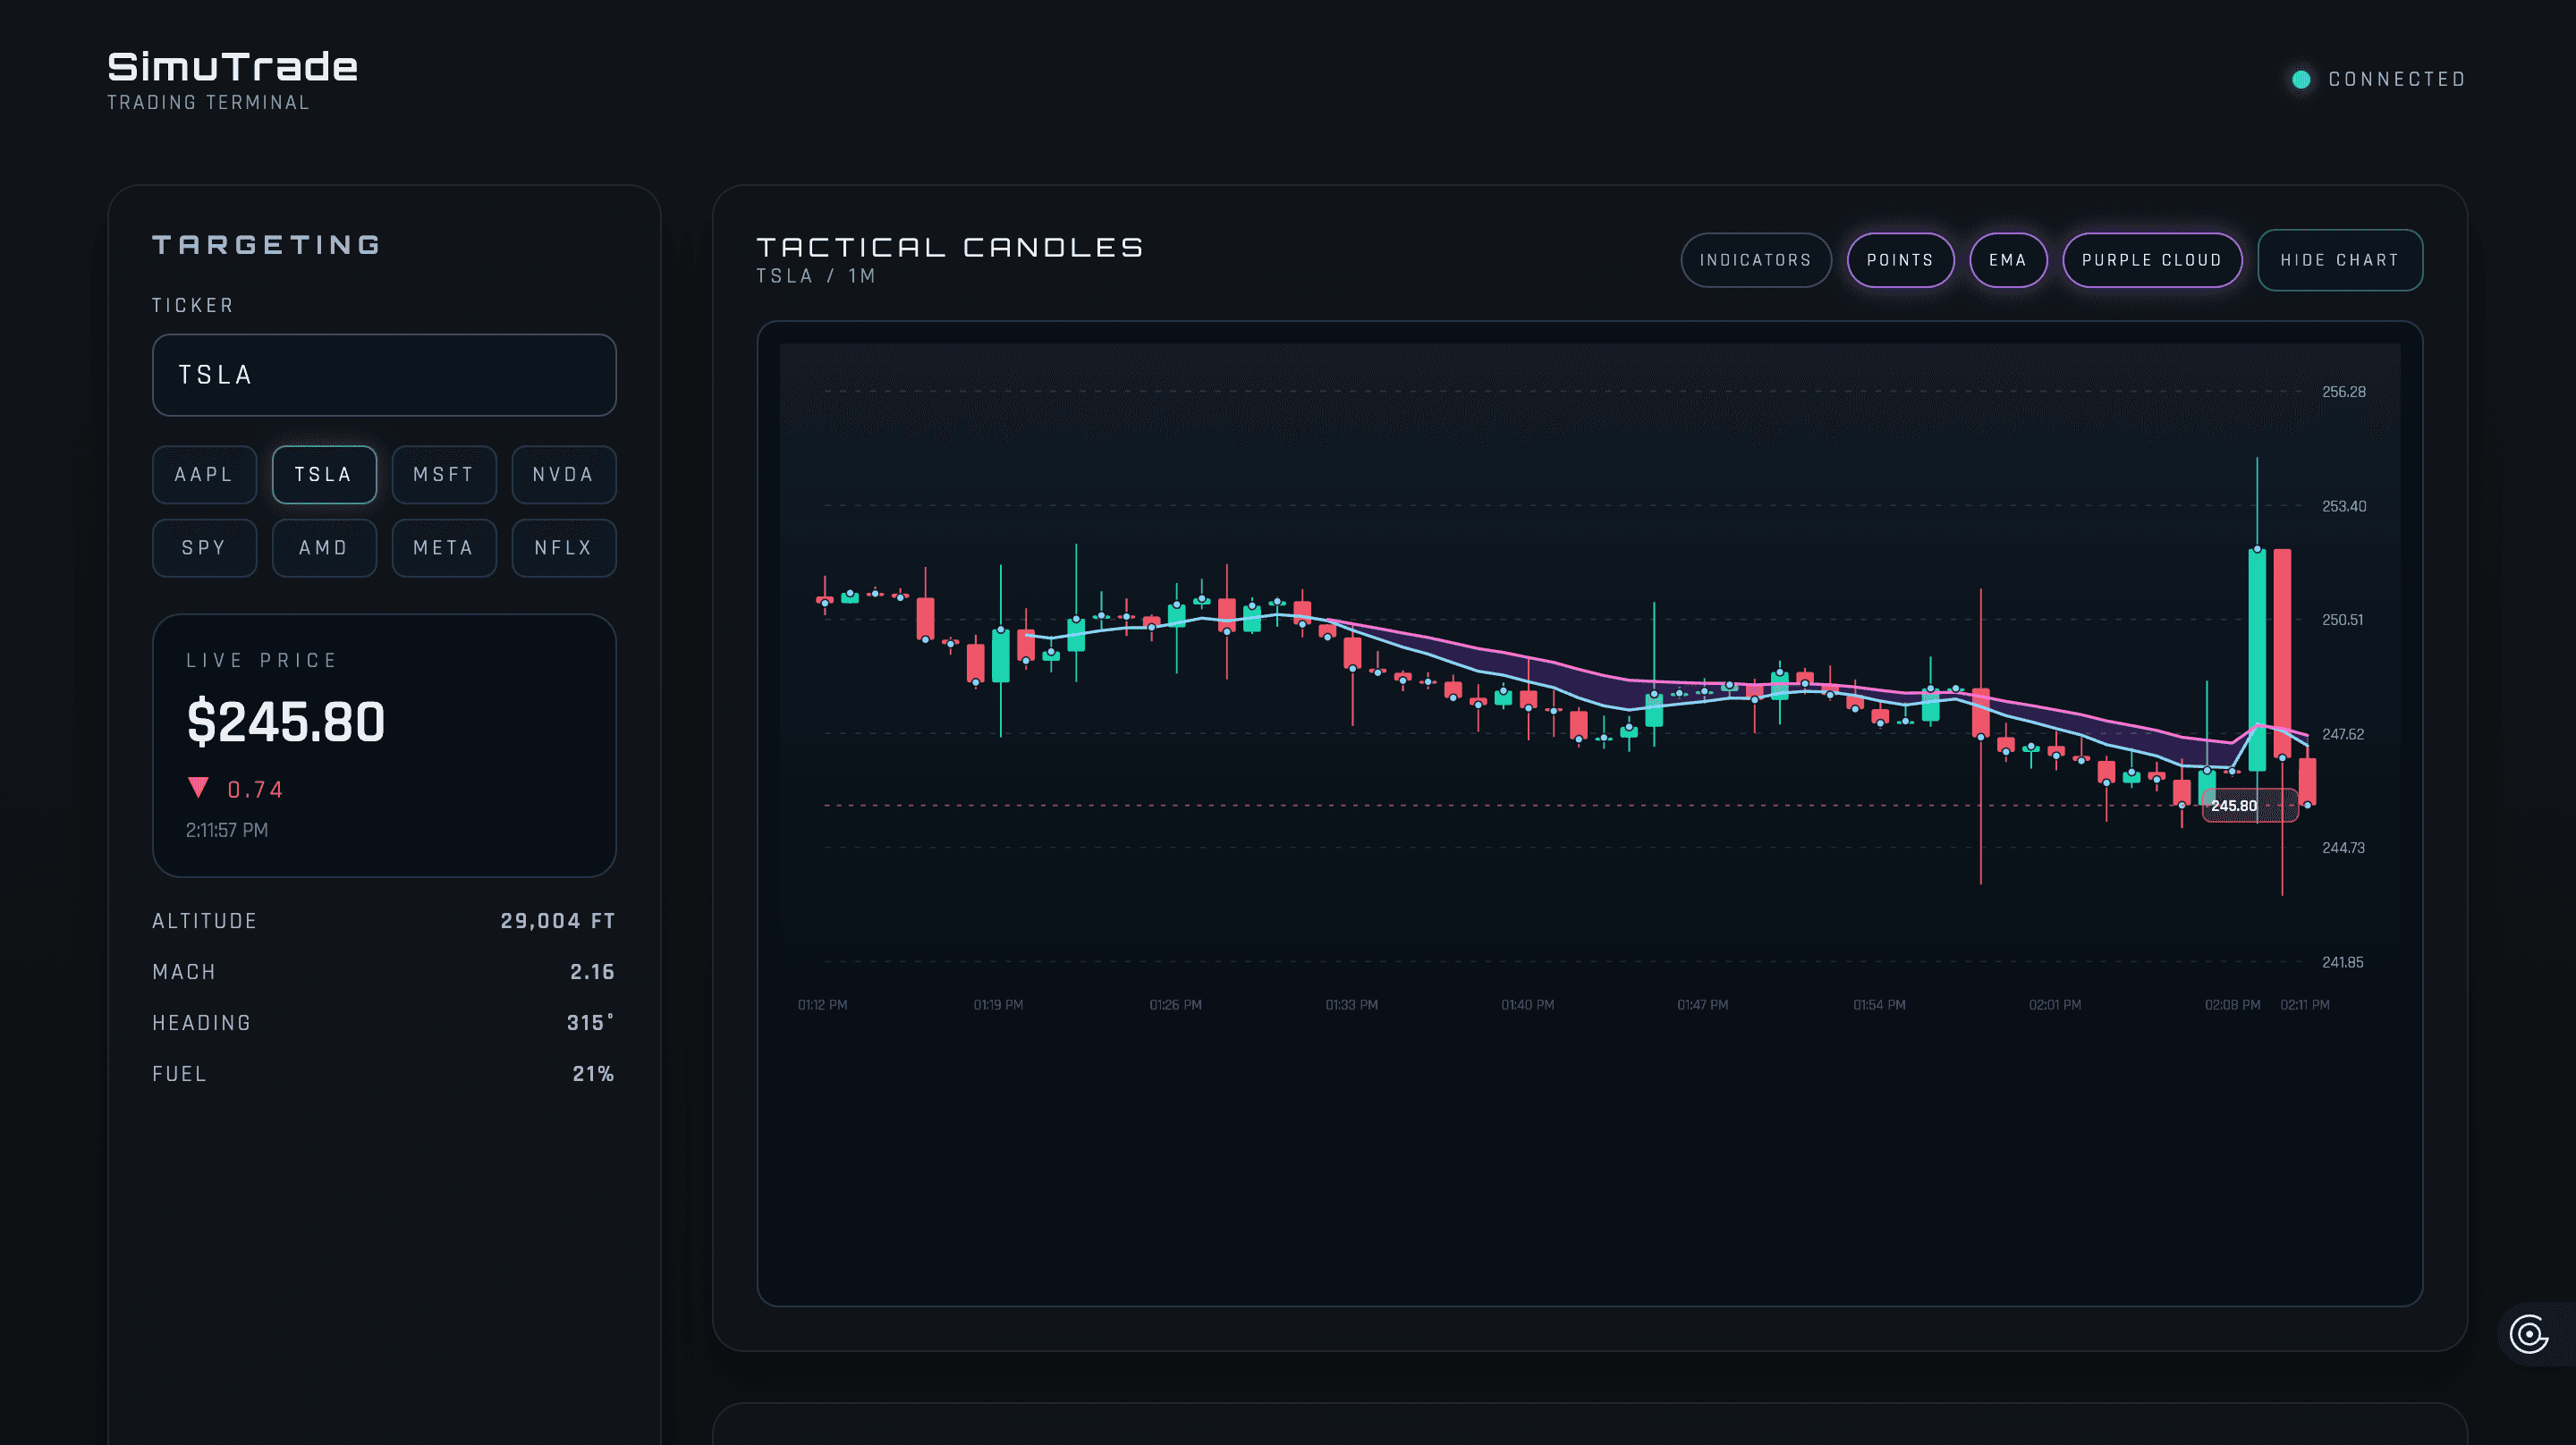The image size is (2576, 1445).
Task: Toggle the EMA overlay
Action: tap(2008, 260)
